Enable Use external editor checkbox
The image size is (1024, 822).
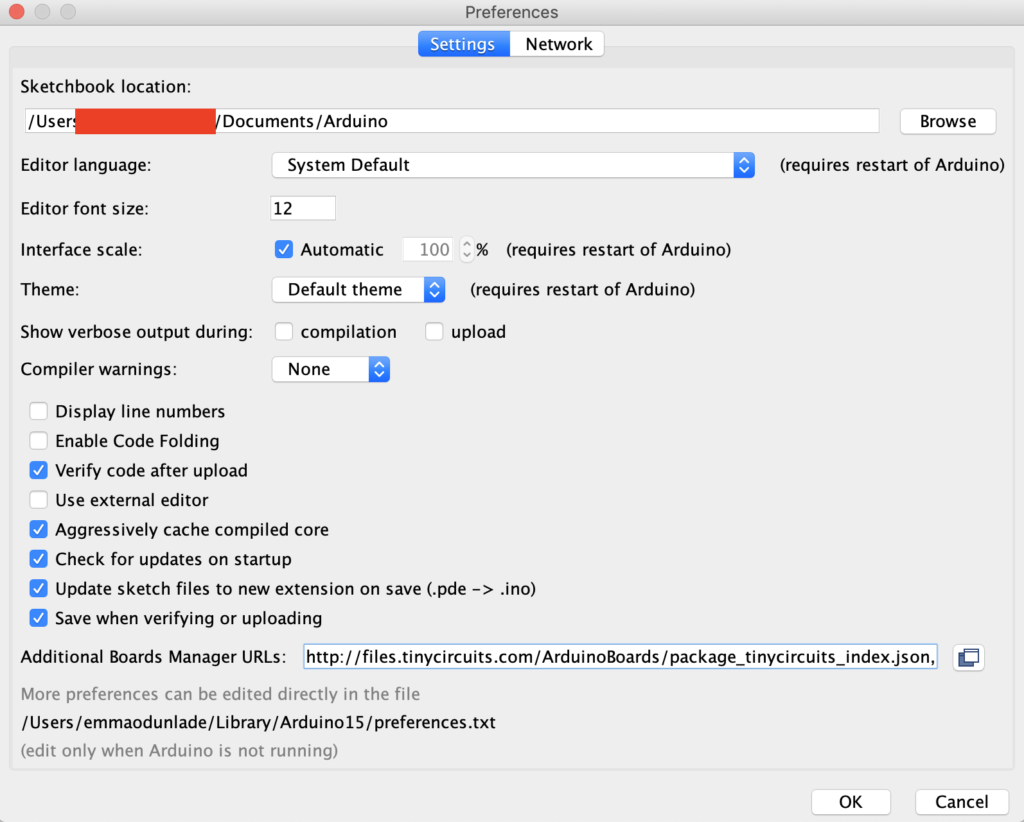point(39,500)
